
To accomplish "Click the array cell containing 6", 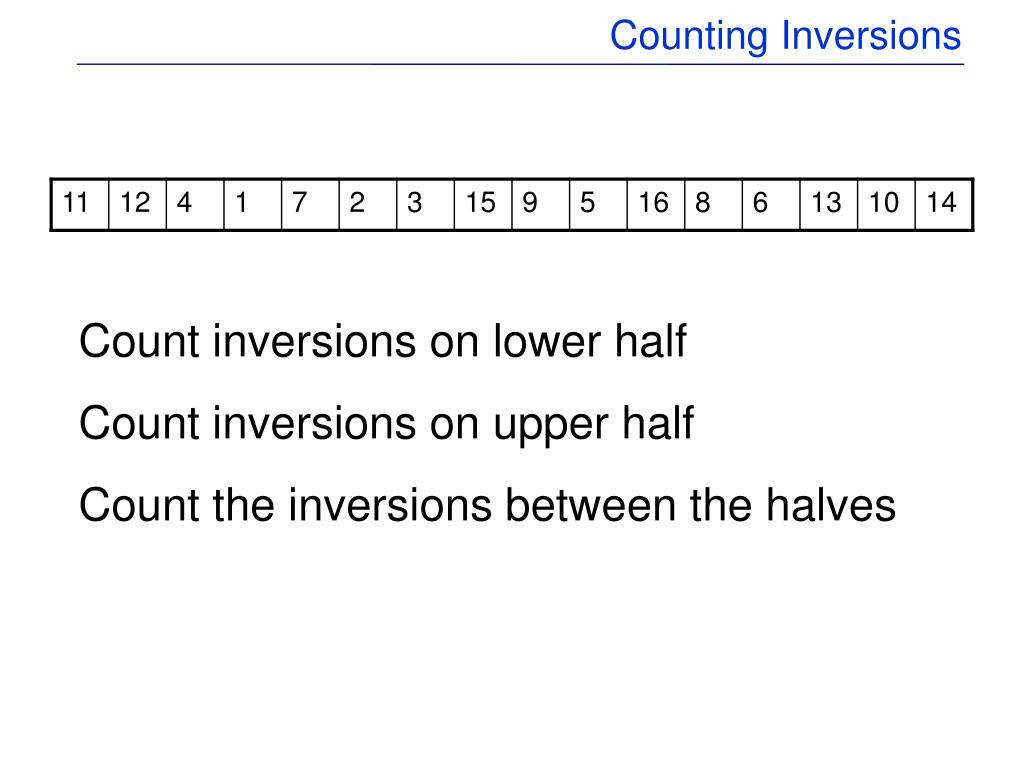I will pos(771,204).
